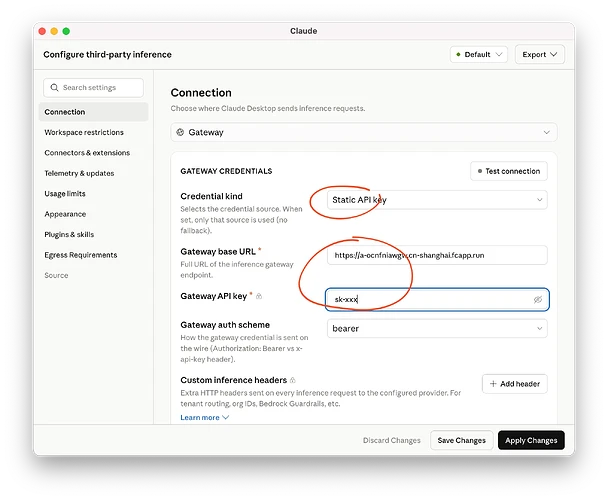Click lock icon beside Custom inference headers
608x500 pixels.
click(293, 380)
